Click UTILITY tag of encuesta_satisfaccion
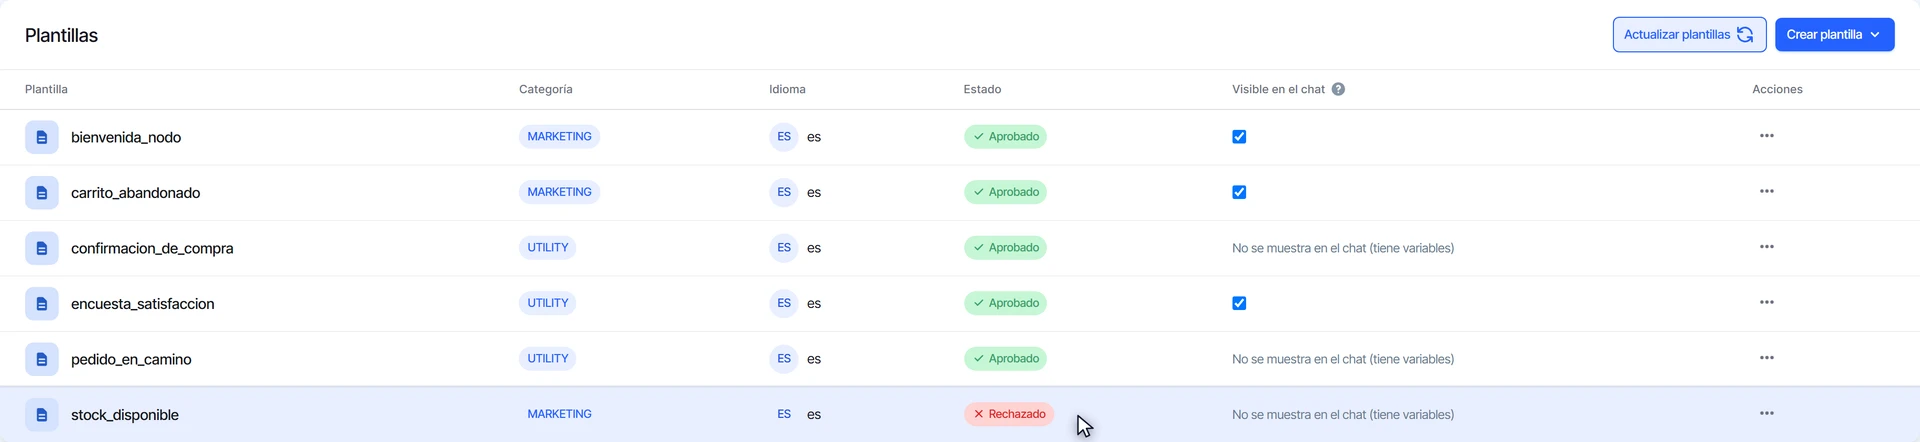The width and height of the screenshot is (1920, 442). [548, 303]
